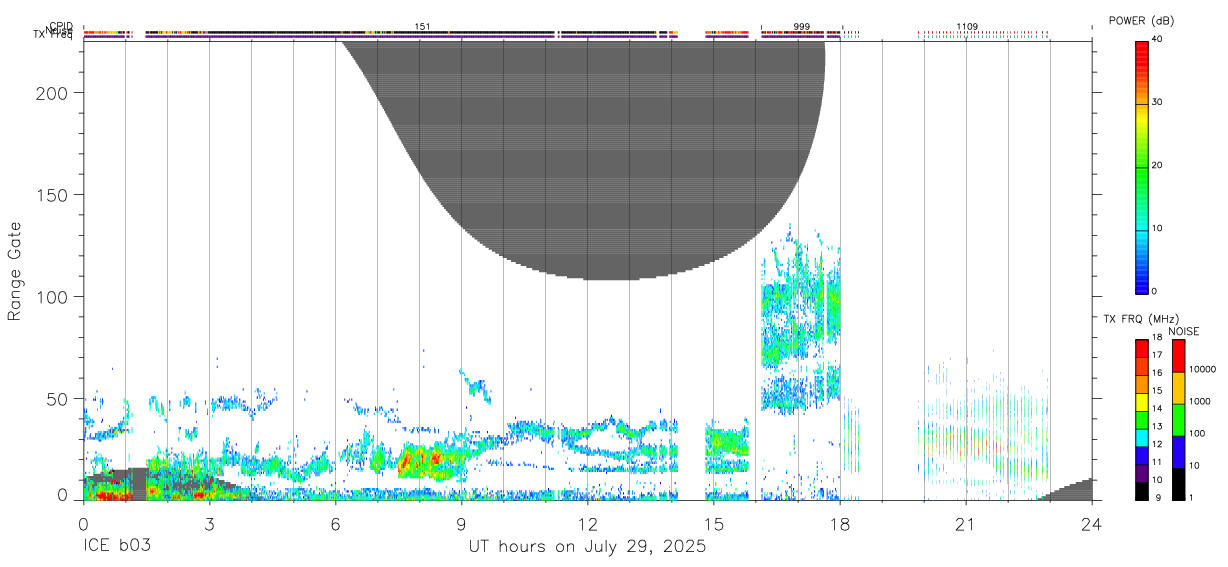
Task: Click the power colorbar gradient strip
Action: (1141, 167)
